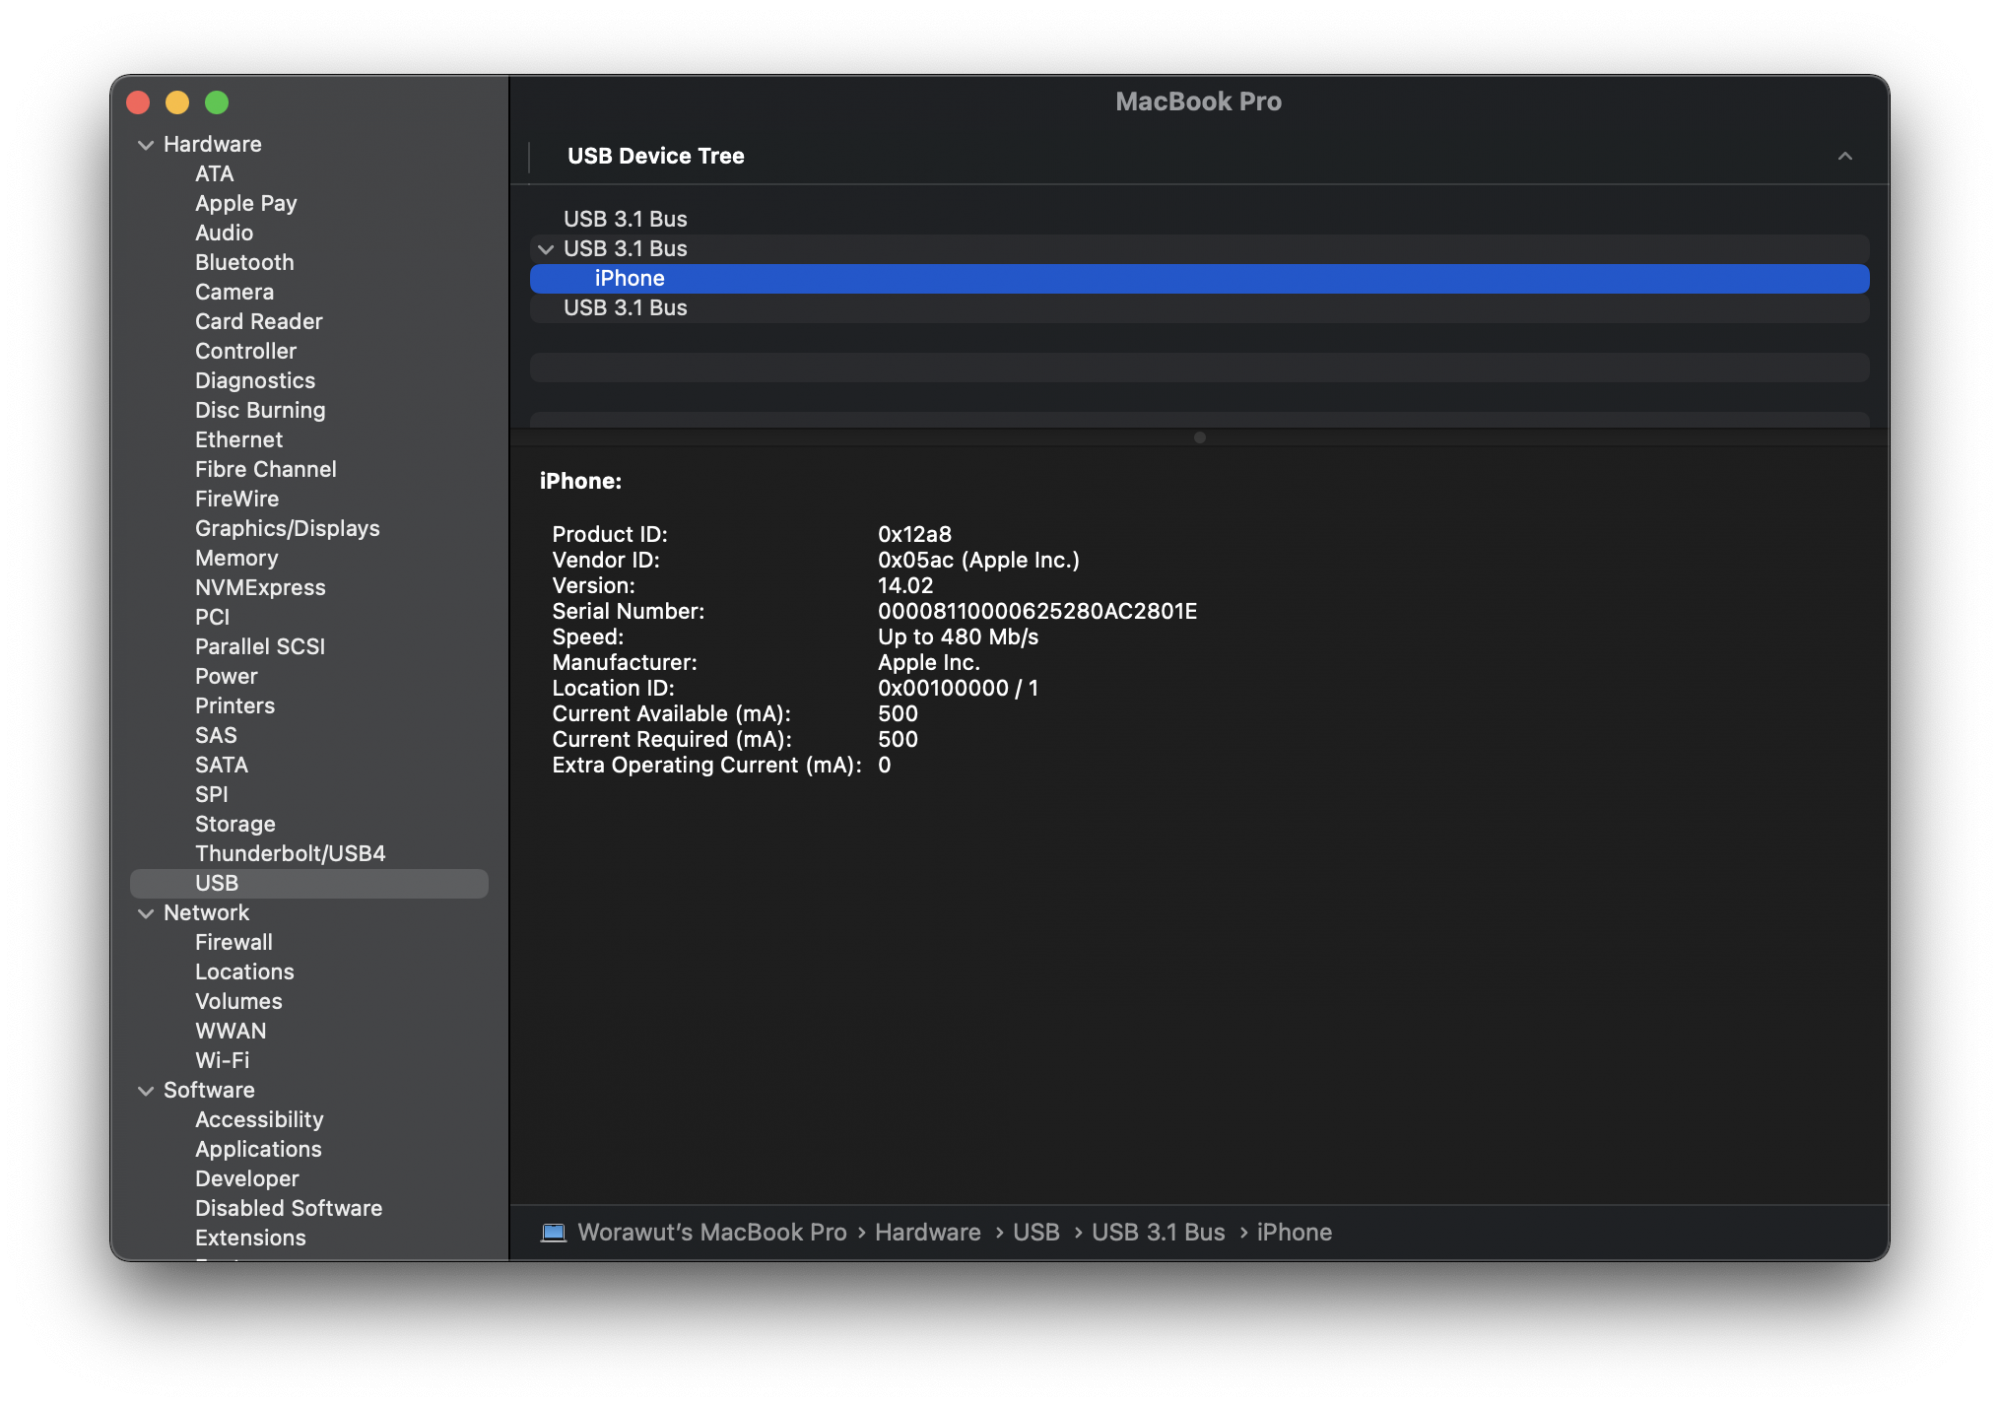
Task: Collapse the USB Device Tree header chevron
Action: coord(1845,156)
